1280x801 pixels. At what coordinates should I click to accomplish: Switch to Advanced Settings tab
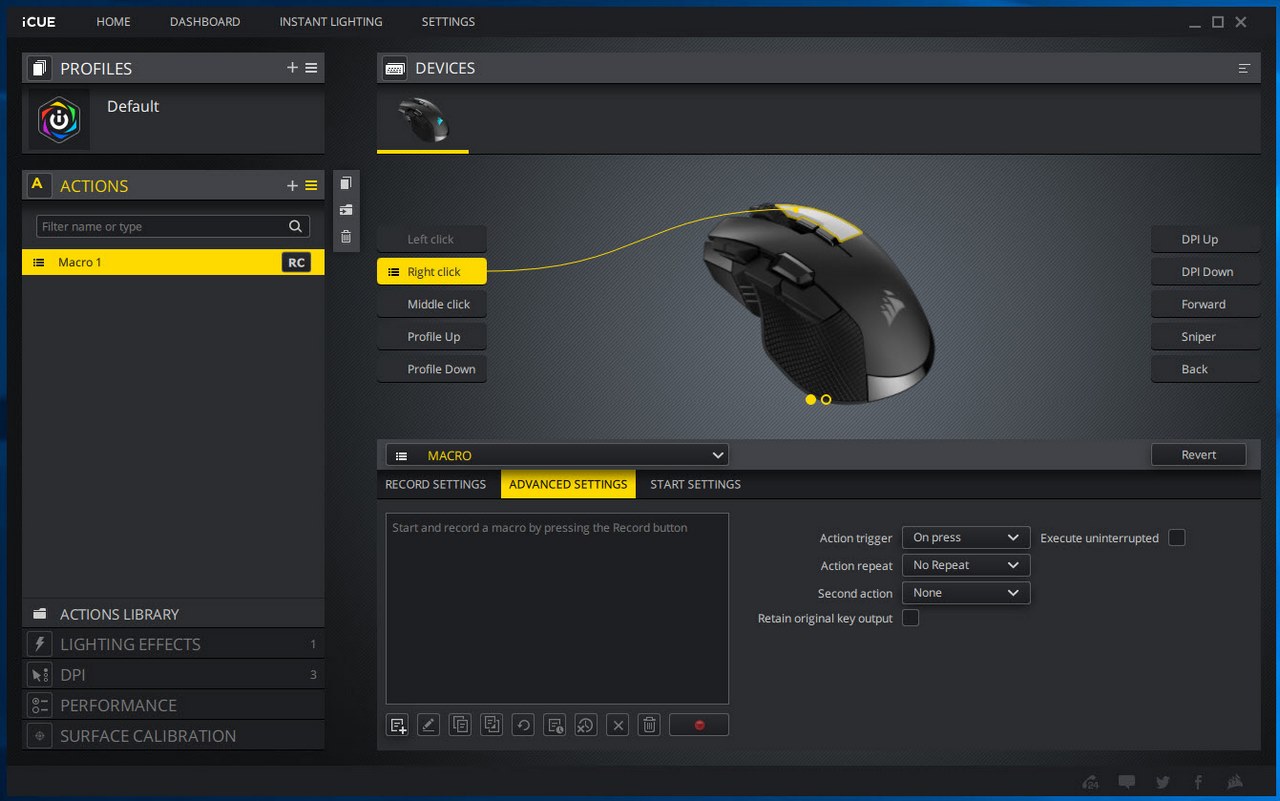(568, 484)
